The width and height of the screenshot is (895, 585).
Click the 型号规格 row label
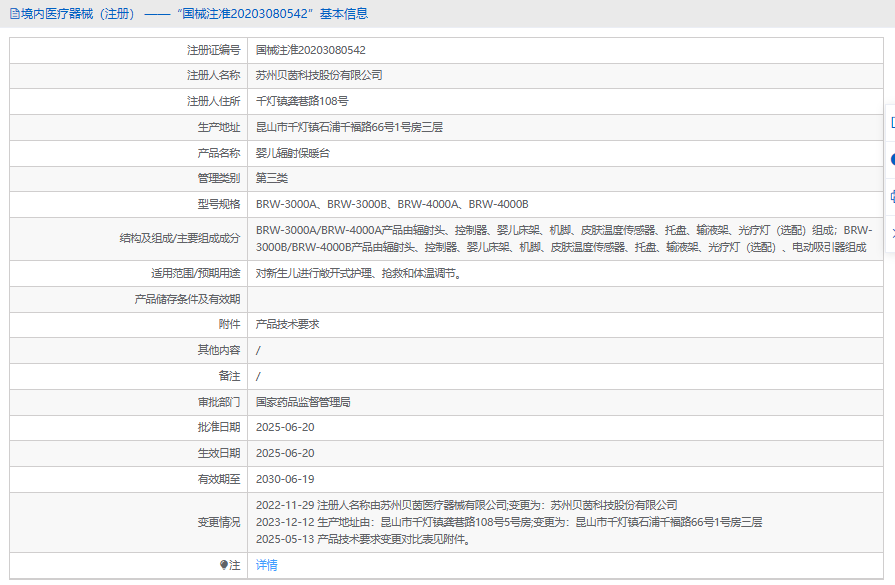[x=219, y=204]
